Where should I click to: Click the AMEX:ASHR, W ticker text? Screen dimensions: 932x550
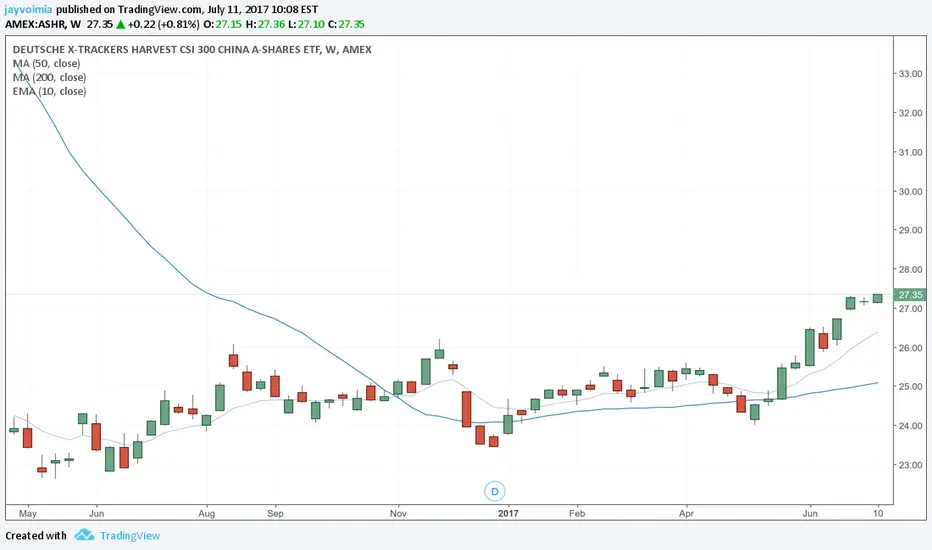coord(43,24)
